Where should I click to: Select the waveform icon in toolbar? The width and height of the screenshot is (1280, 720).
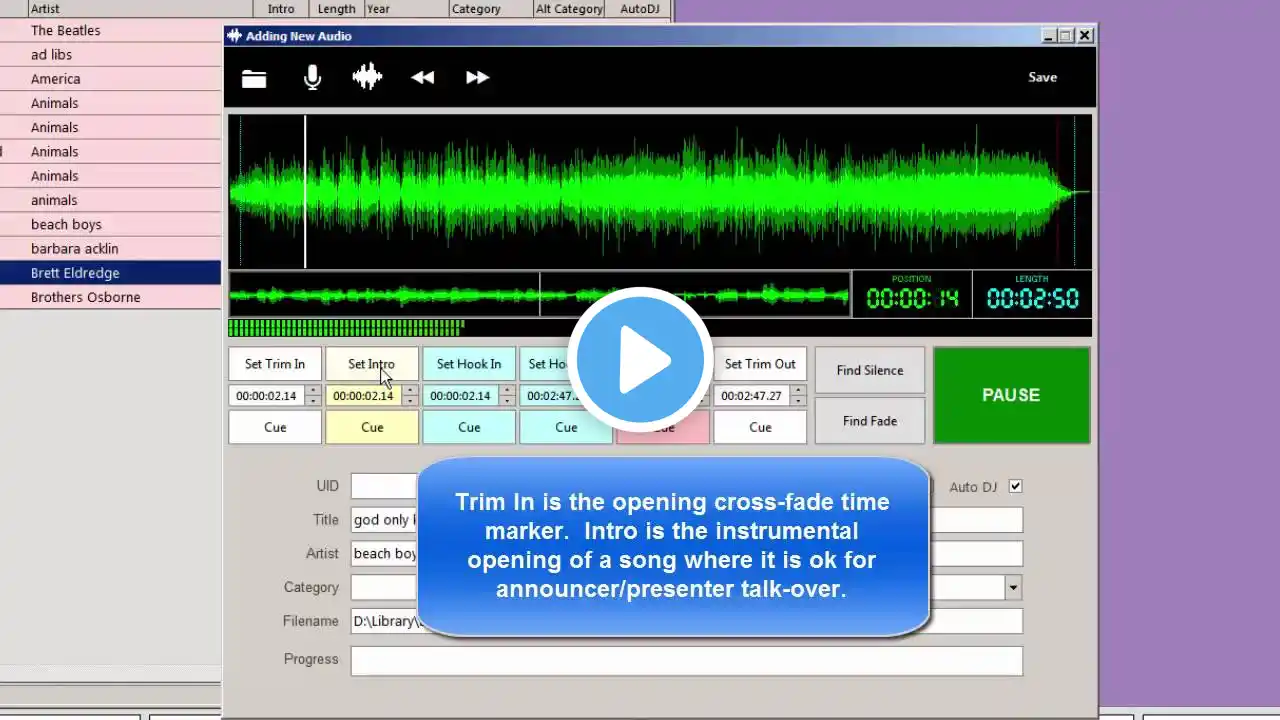[367, 77]
